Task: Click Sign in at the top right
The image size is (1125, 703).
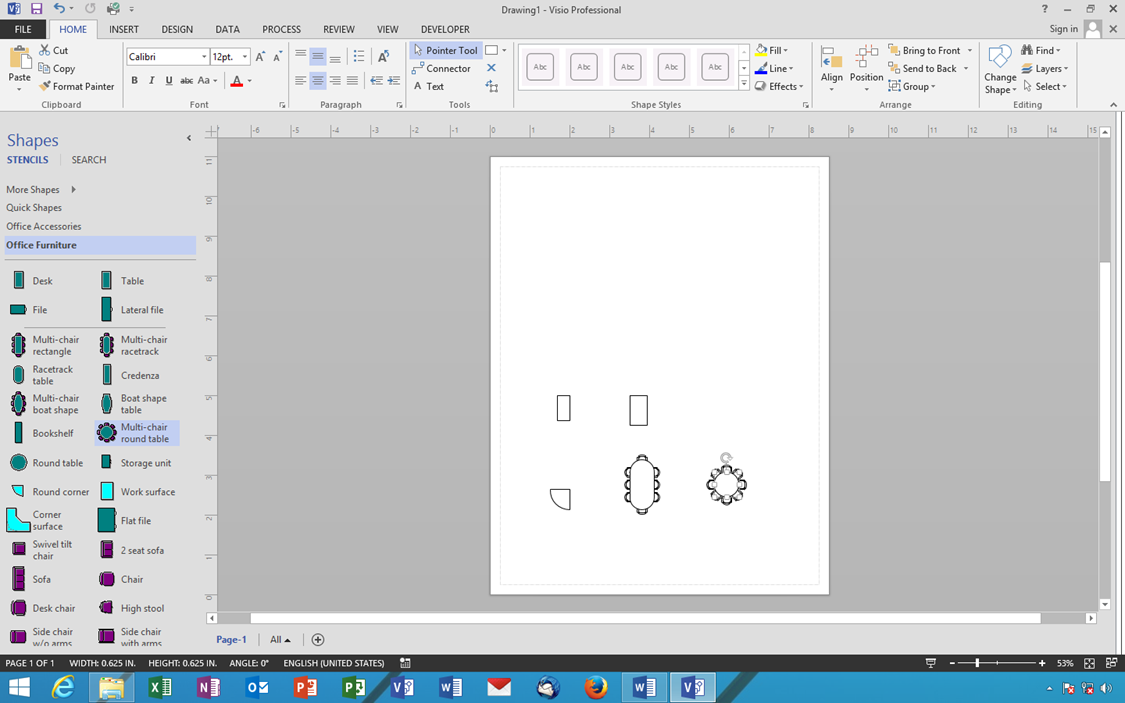Action: 1062,29
